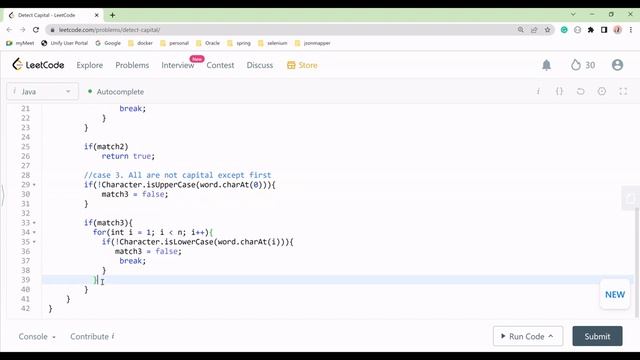
Task: Expand the Console panel
Action: [x=37, y=336]
